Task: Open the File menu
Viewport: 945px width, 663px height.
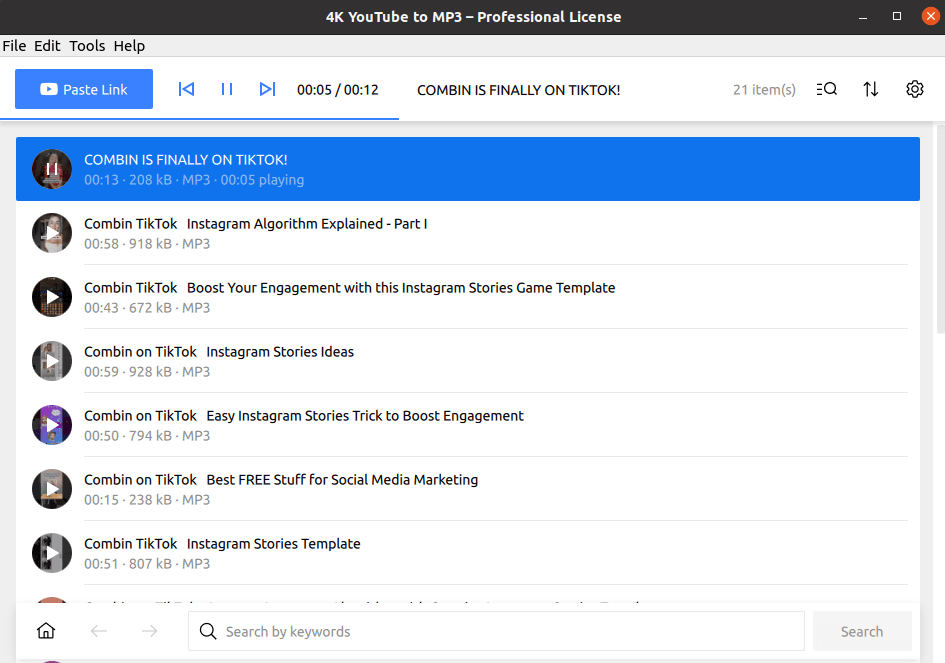Action: click(14, 45)
